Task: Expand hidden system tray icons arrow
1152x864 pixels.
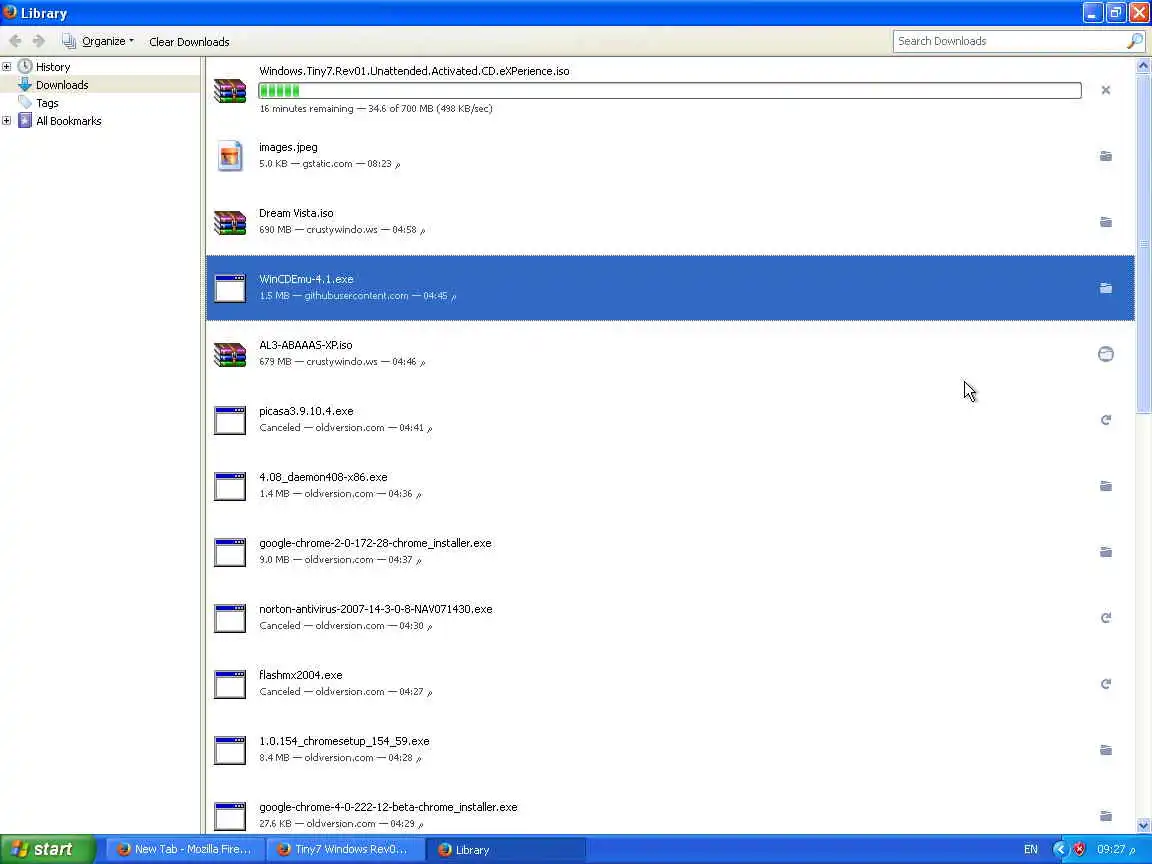Action: click(x=1059, y=849)
